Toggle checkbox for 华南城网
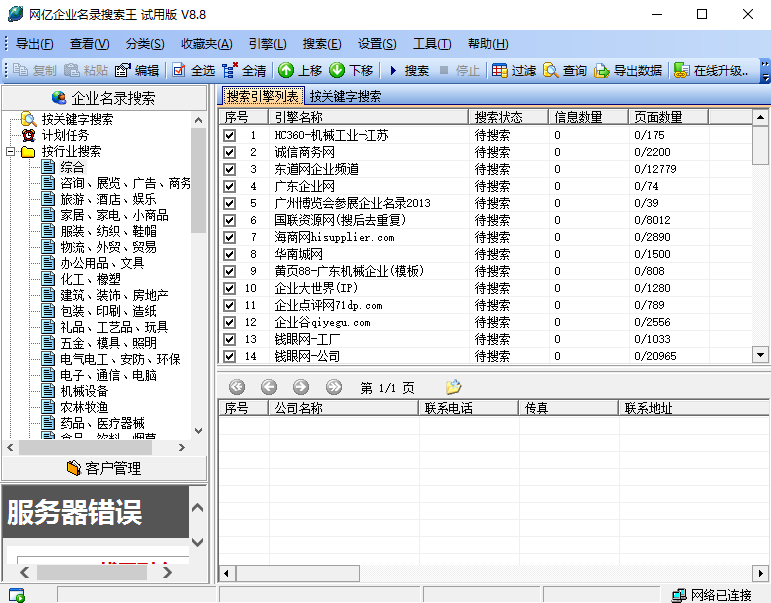This screenshot has height=603, width=771. pyautogui.click(x=230, y=254)
